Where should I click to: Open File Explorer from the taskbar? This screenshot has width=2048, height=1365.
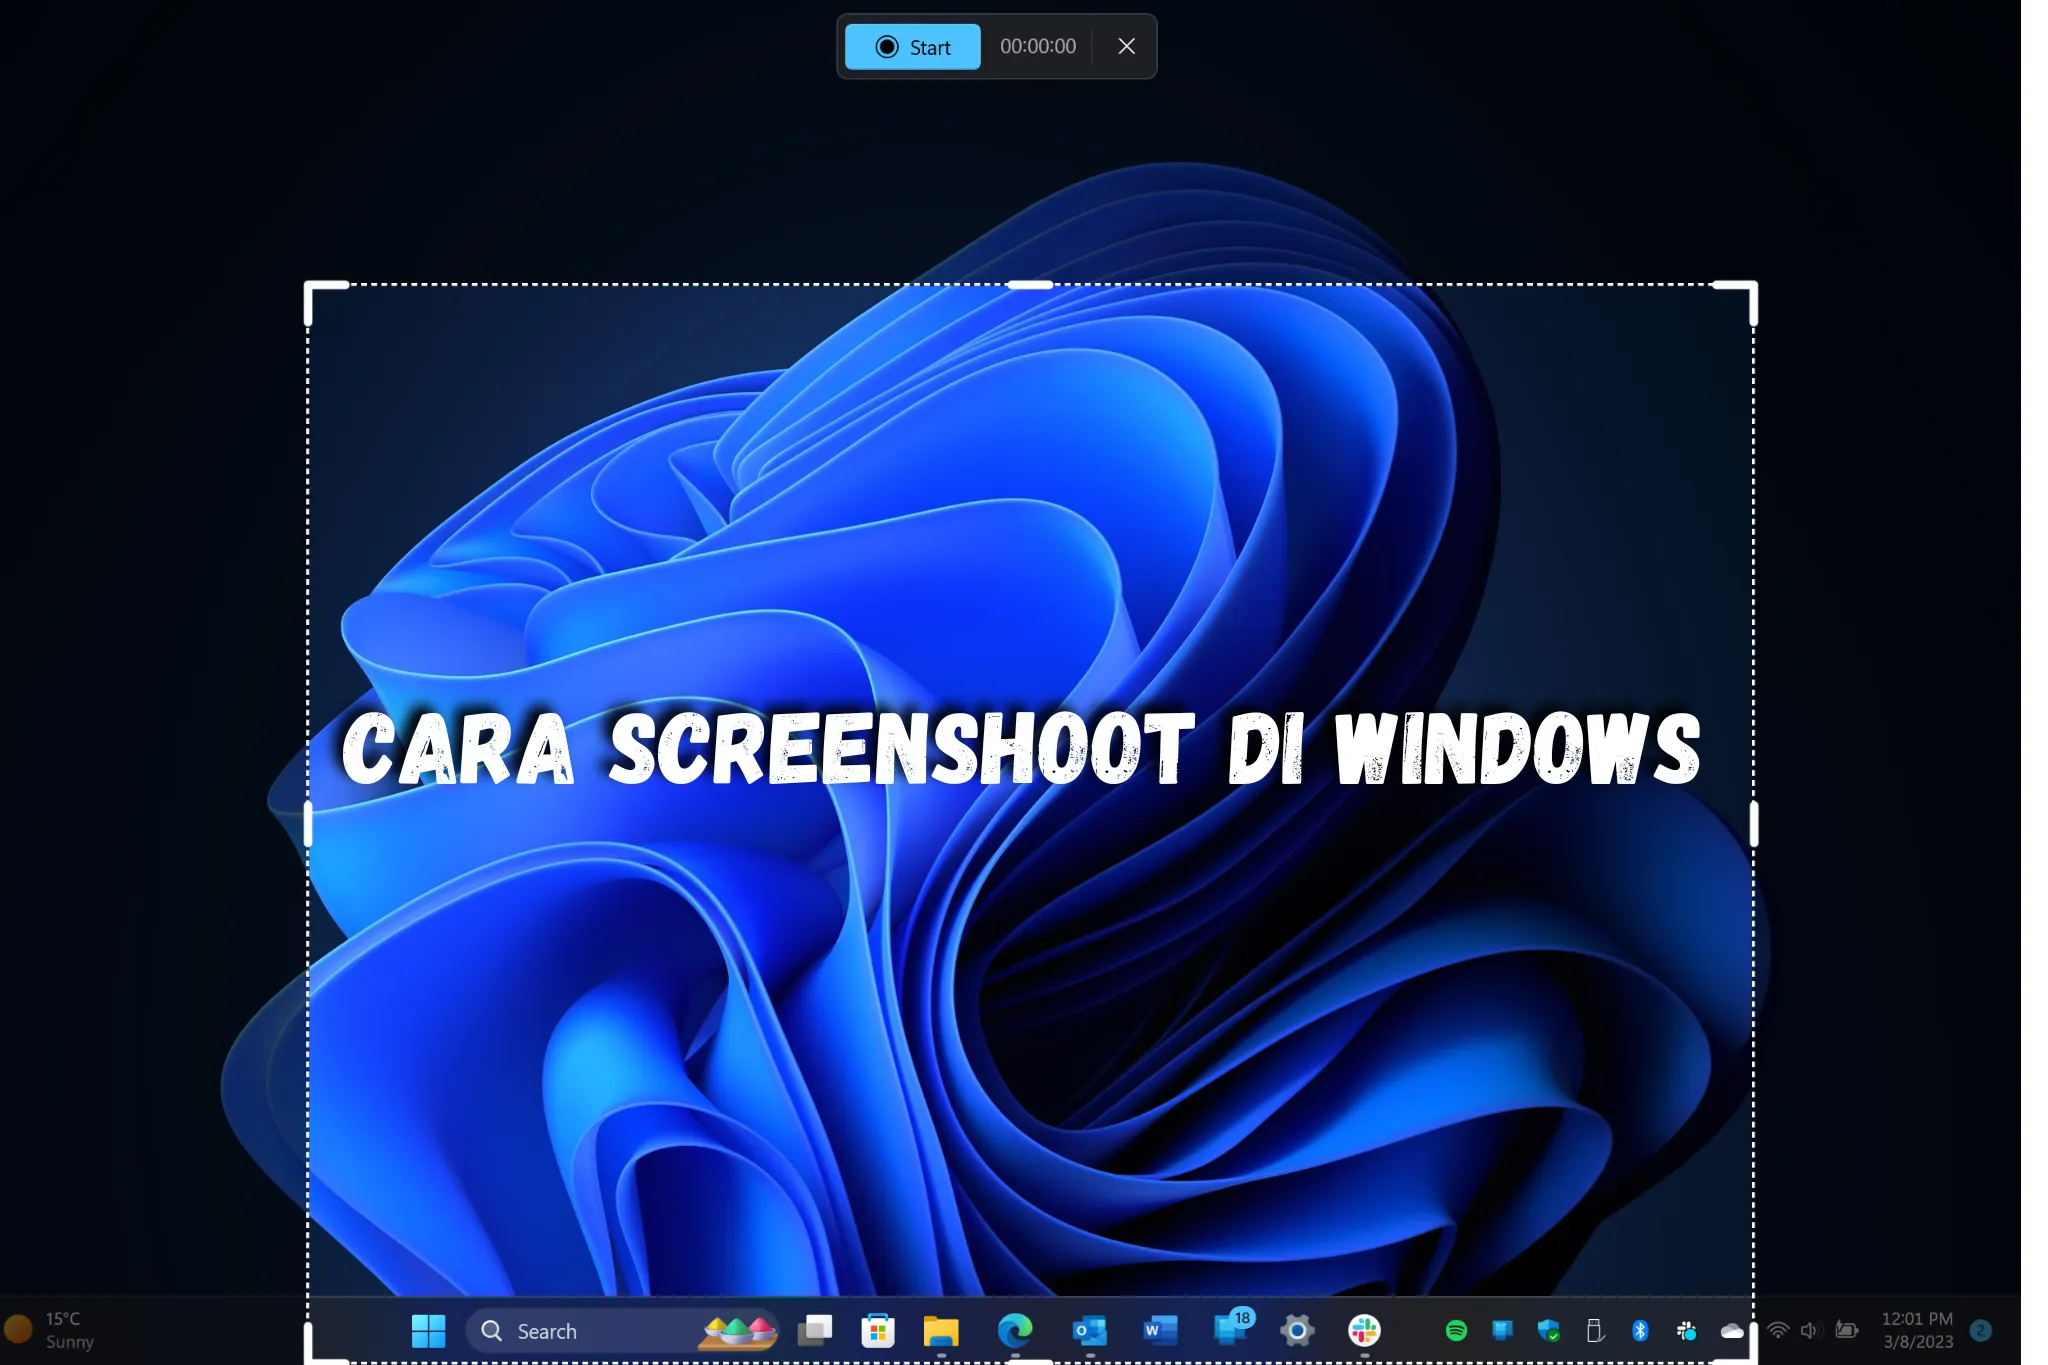click(941, 1331)
